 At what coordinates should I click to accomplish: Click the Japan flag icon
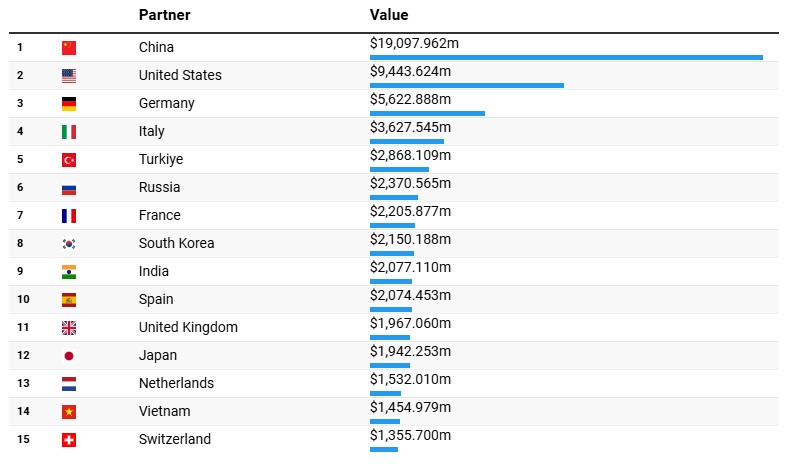click(68, 355)
